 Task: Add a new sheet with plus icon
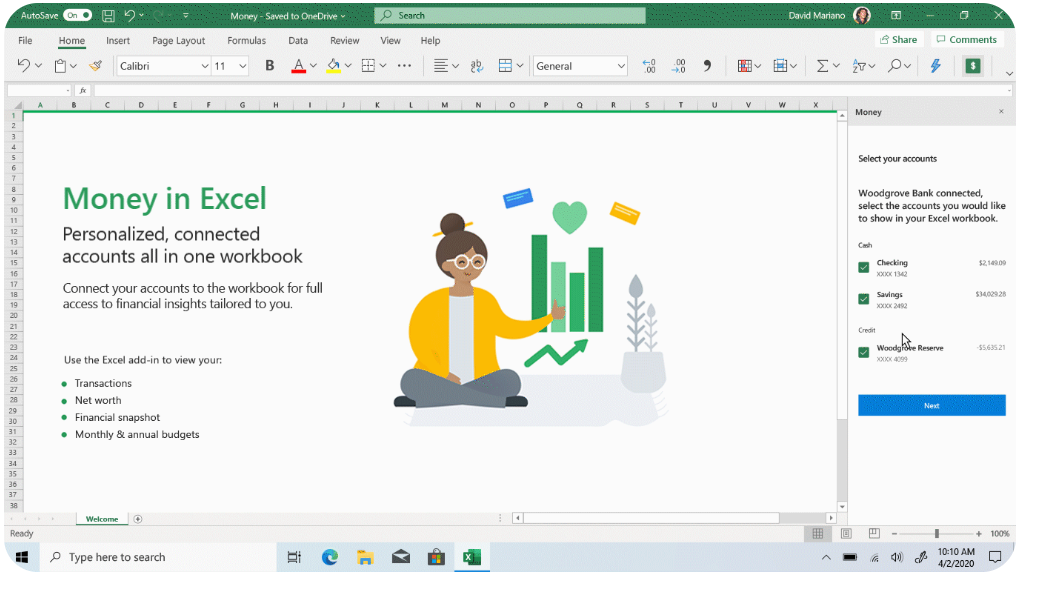(138, 519)
